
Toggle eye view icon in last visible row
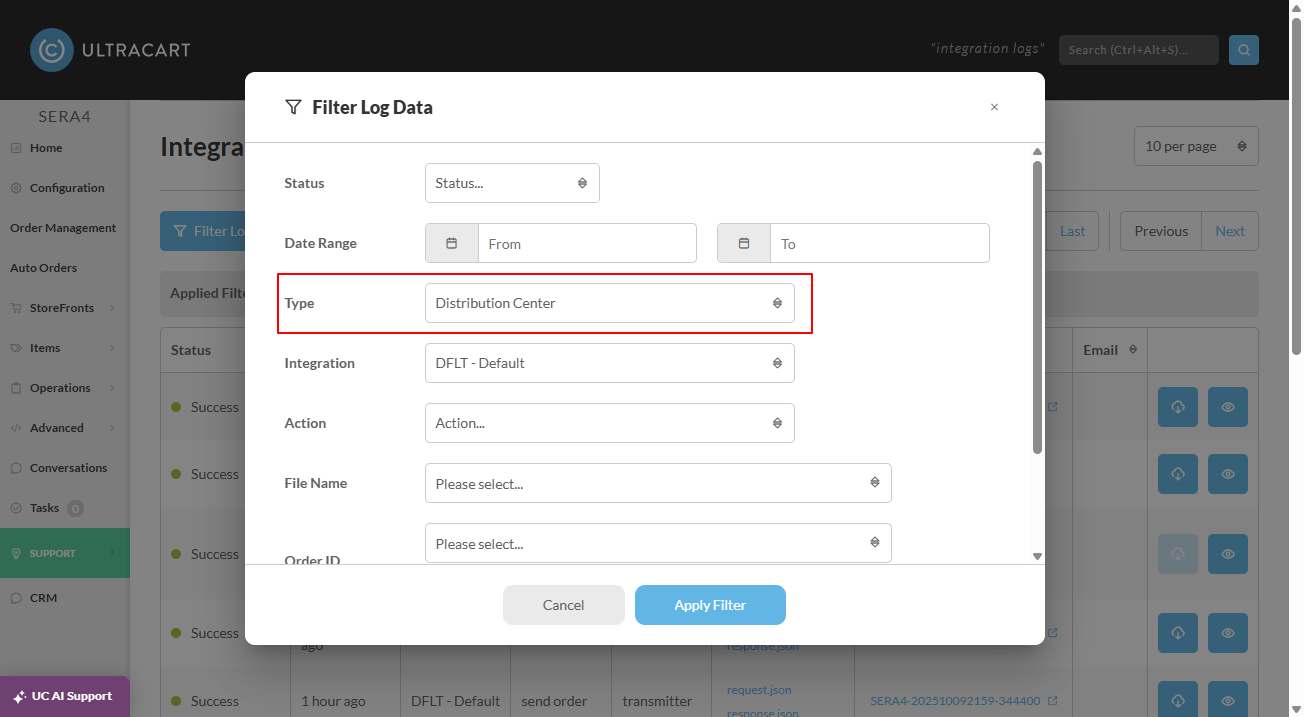(1228, 701)
